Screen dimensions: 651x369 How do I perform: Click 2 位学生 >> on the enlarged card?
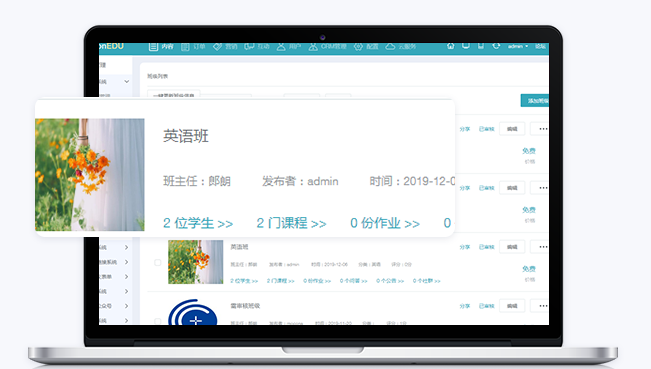click(198, 223)
